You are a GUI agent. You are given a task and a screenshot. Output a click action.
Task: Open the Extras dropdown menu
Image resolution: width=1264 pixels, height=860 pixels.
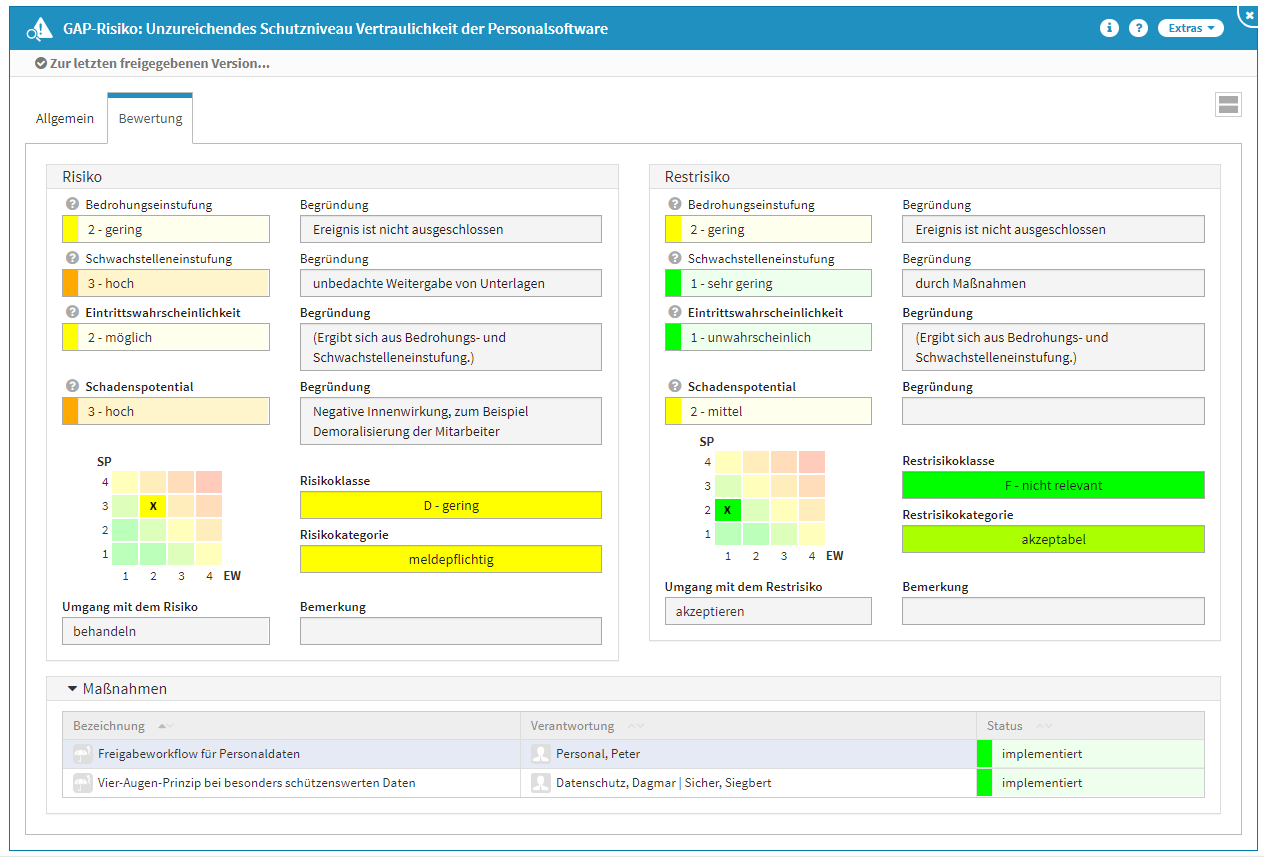coord(1190,28)
